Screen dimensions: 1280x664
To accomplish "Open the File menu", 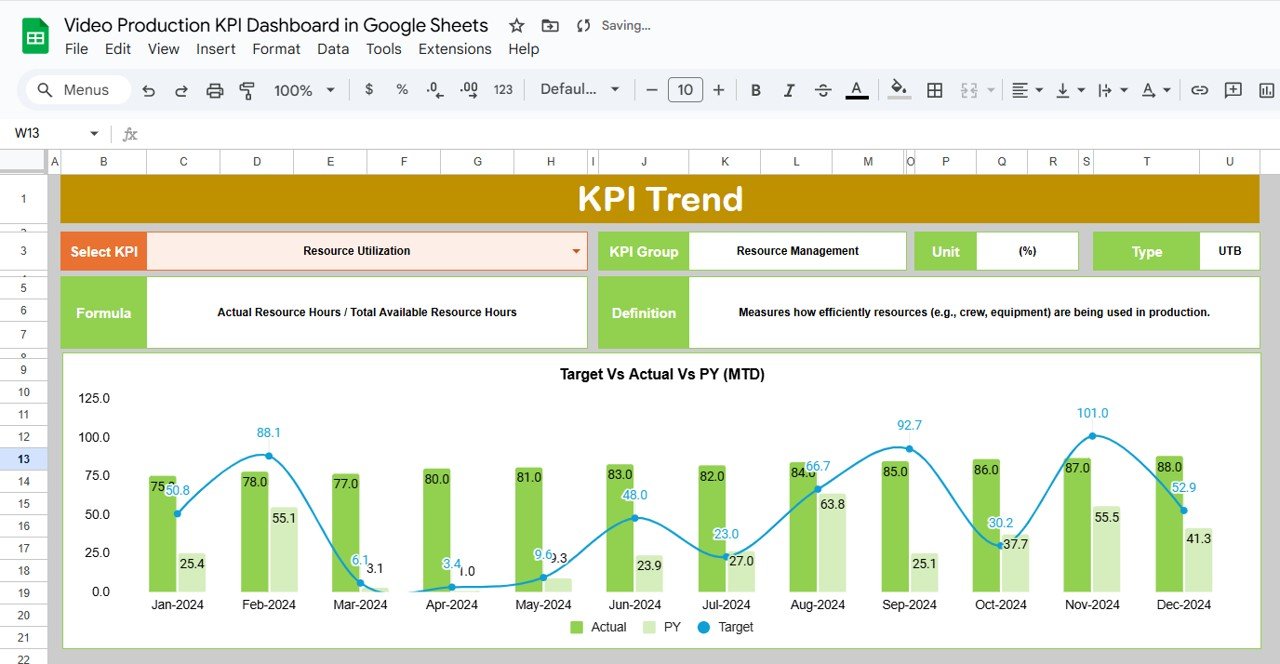I will [76, 49].
